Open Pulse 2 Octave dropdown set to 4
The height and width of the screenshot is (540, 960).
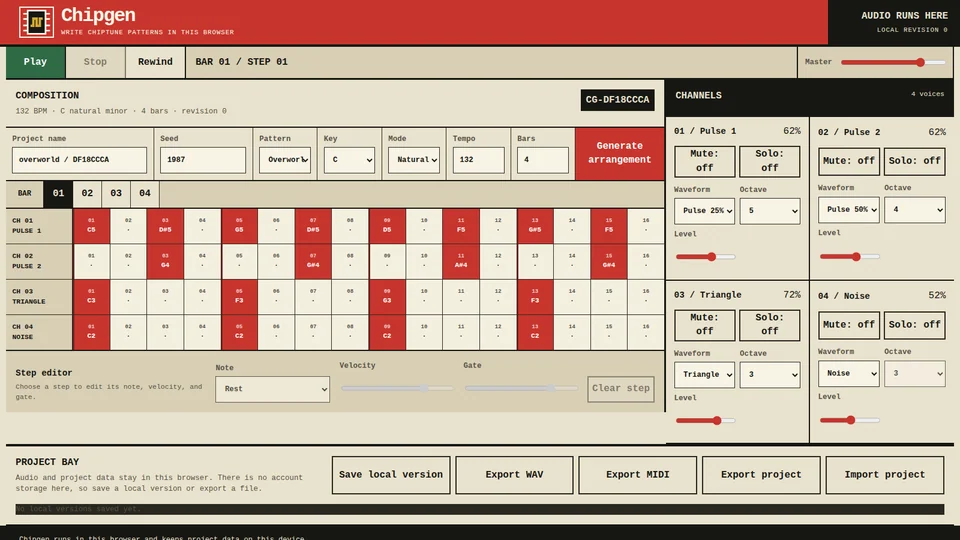(915, 209)
